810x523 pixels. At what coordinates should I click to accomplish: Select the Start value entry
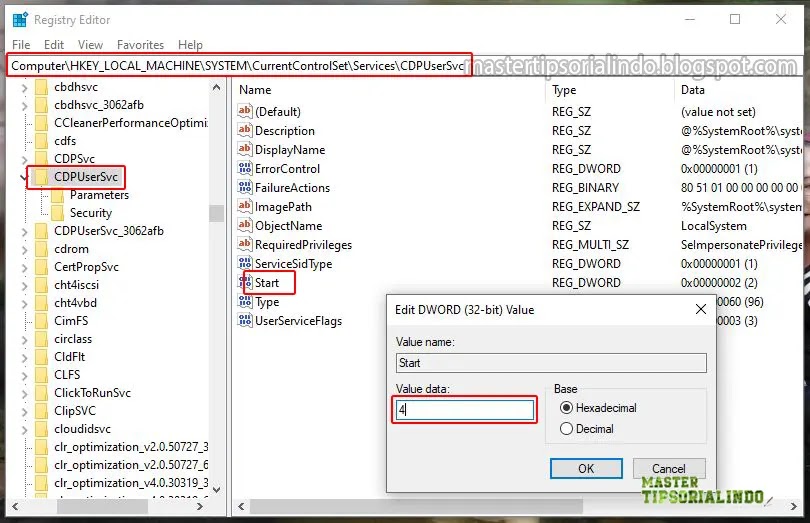coord(267,283)
